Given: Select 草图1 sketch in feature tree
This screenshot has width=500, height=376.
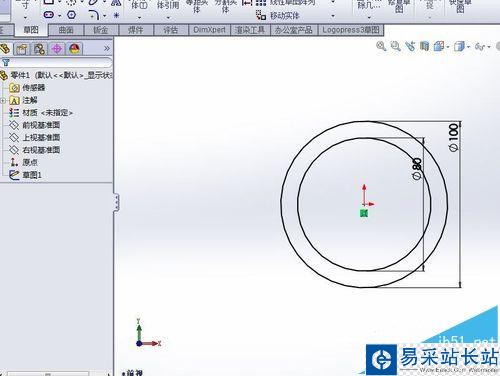Looking at the screenshot, I should [x=26, y=175].
